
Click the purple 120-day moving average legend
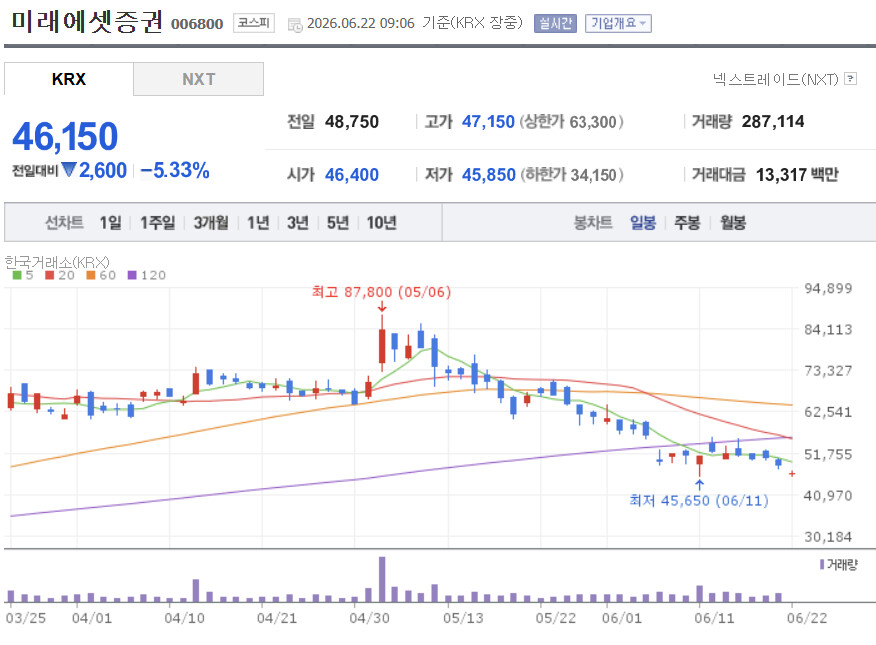tap(147, 275)
